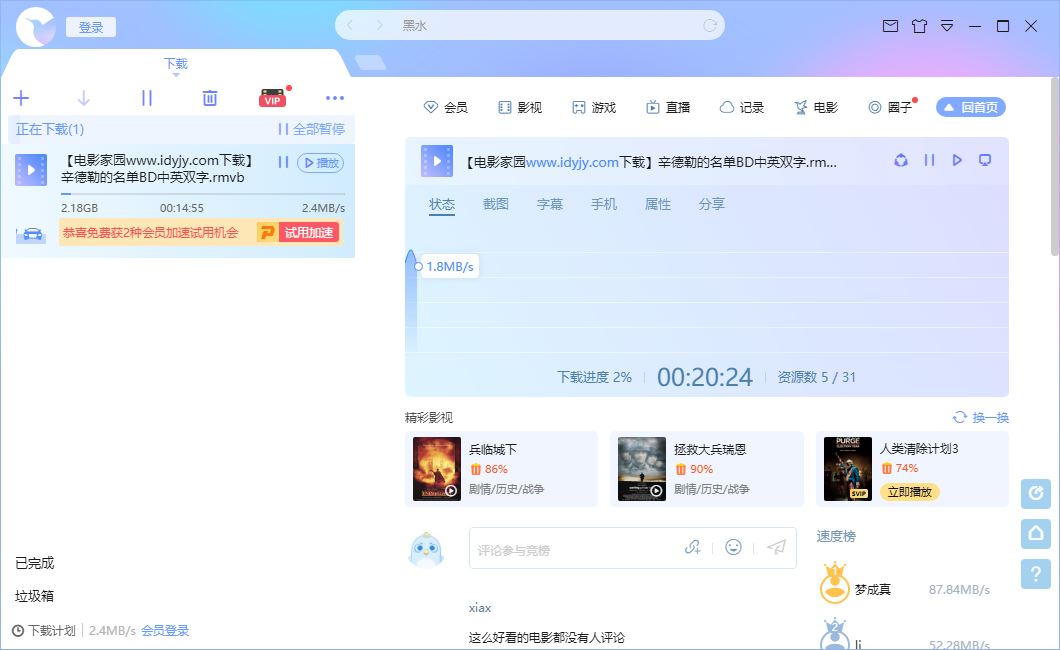Open help via the question mark bubble

1035,574
